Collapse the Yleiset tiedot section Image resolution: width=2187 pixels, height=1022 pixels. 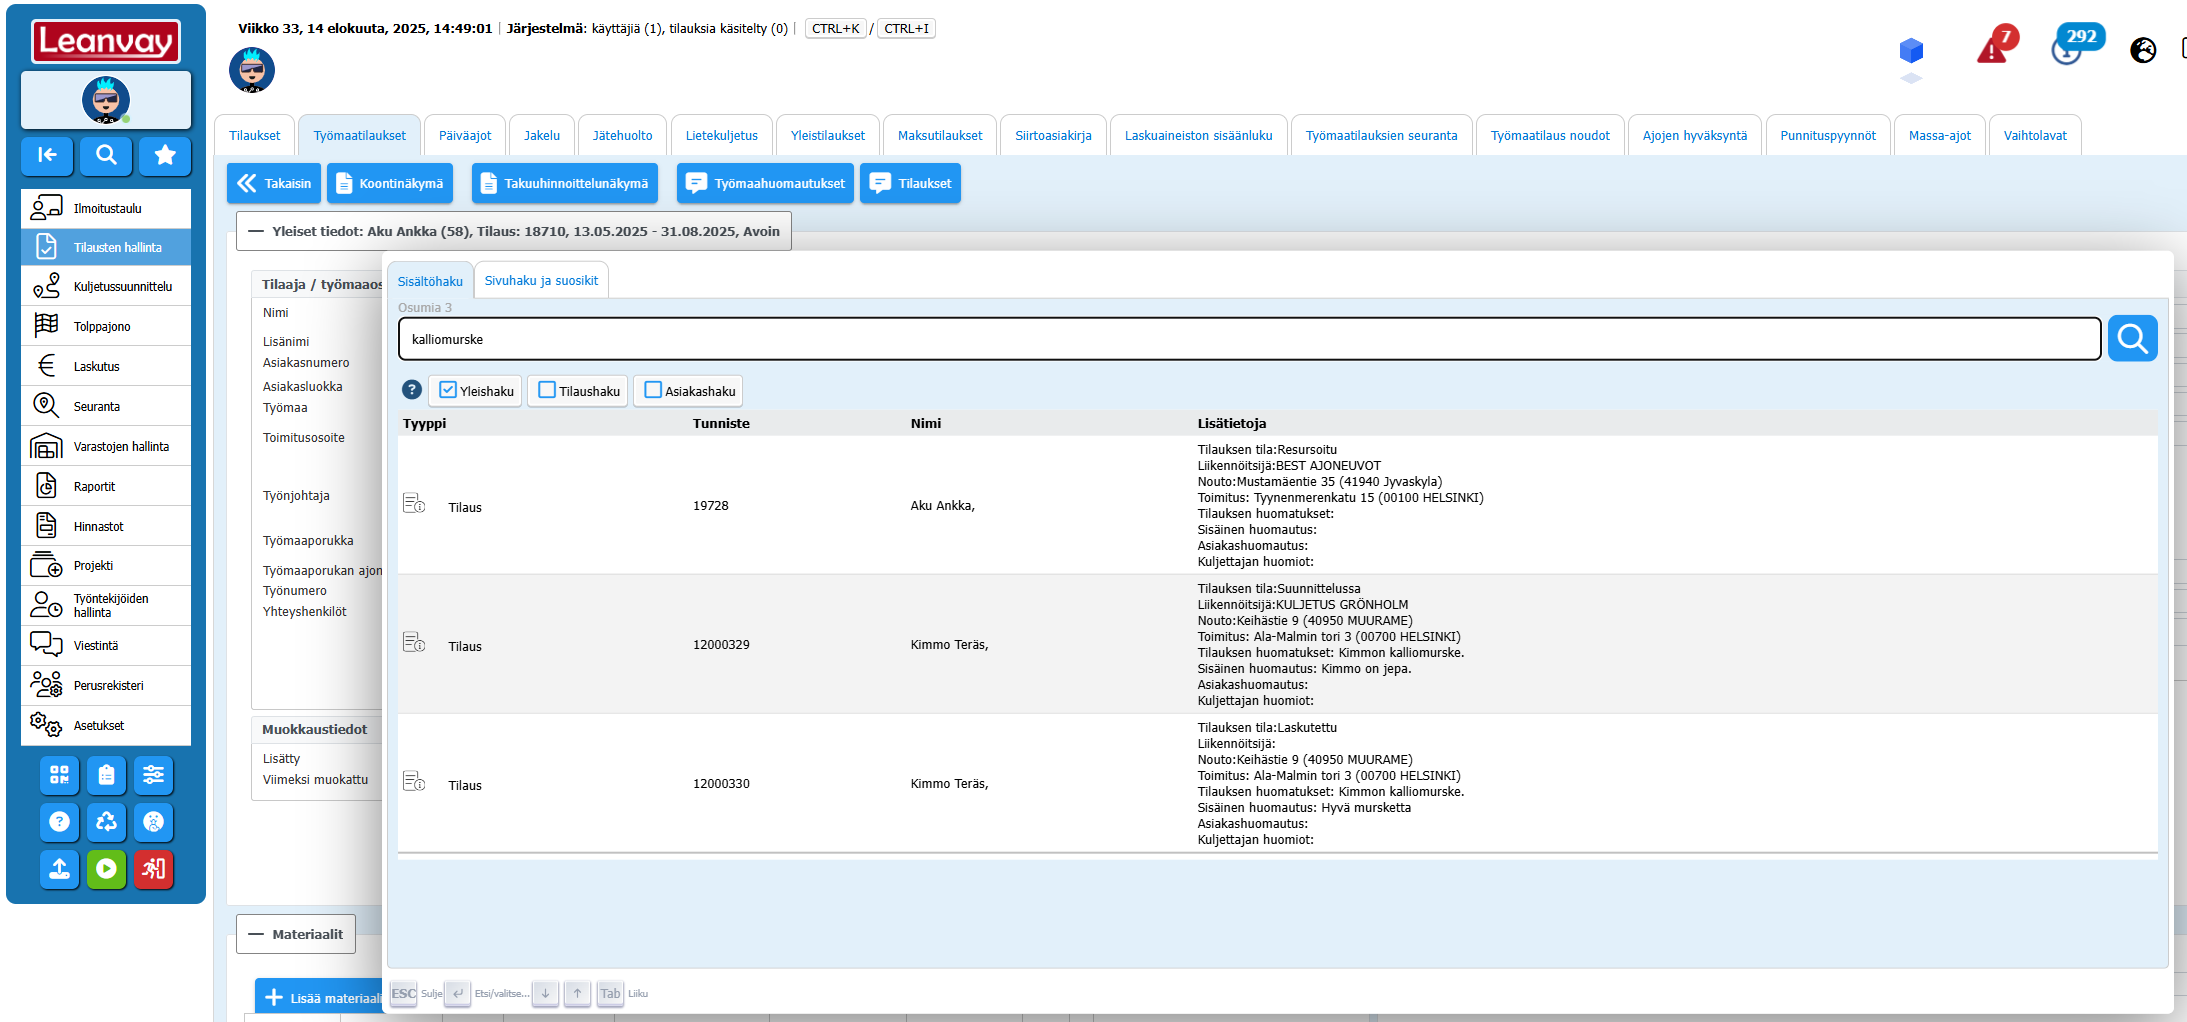coord(256,231)
